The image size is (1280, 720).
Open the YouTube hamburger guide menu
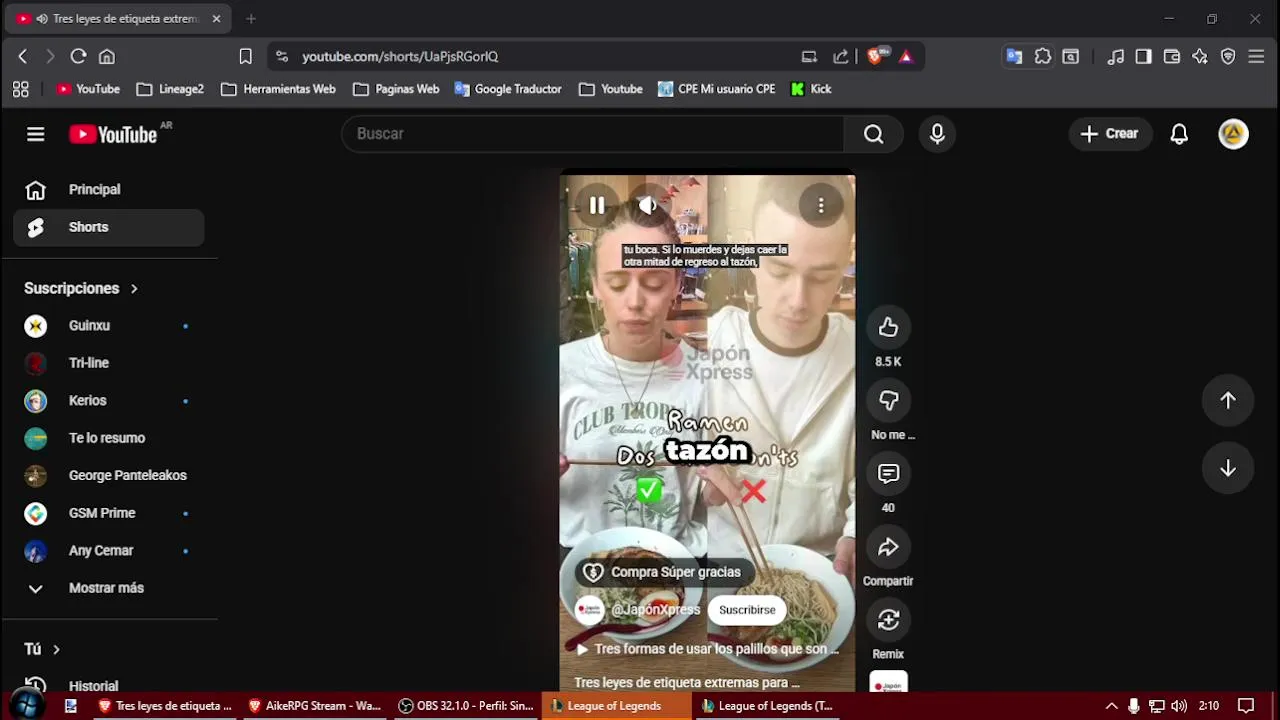coord(36,134)
